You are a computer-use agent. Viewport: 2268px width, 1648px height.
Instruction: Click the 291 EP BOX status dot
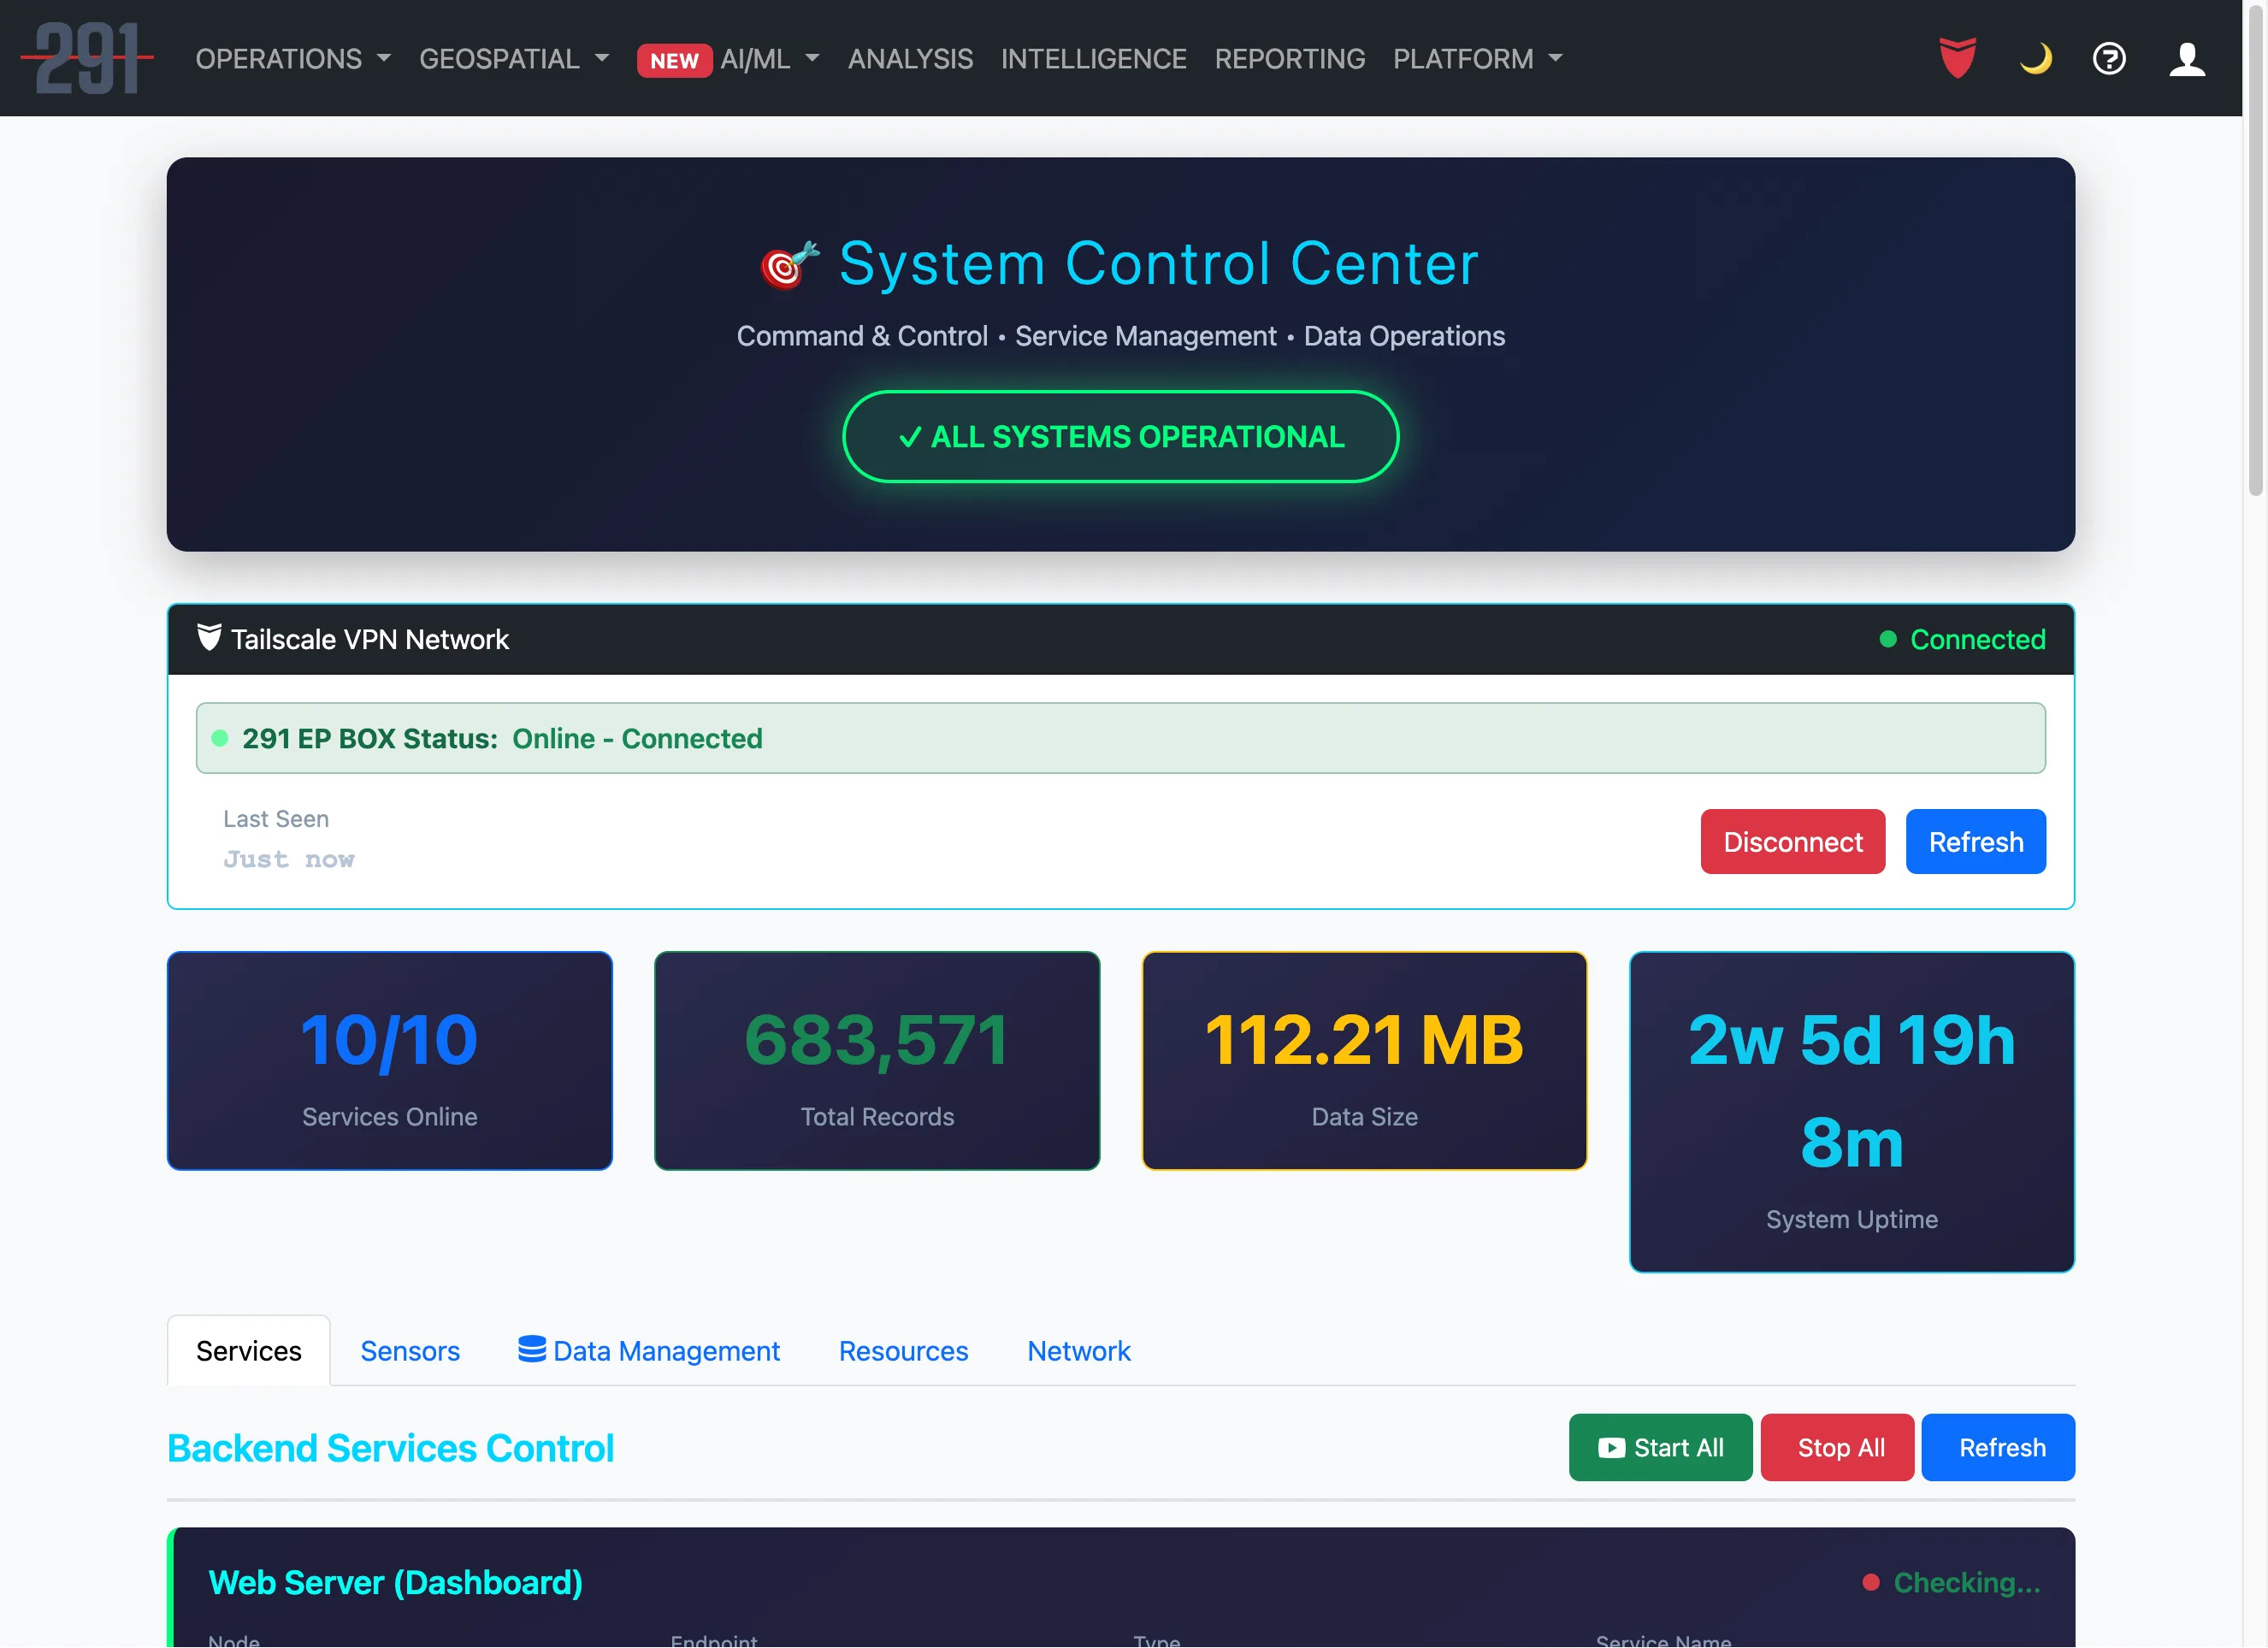coord(219,738)
